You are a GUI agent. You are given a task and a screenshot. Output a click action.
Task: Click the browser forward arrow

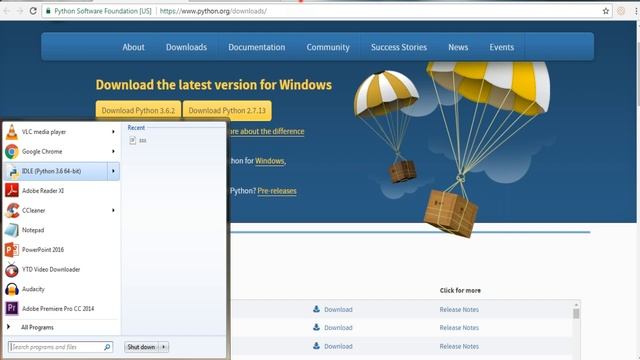[20, 11]
